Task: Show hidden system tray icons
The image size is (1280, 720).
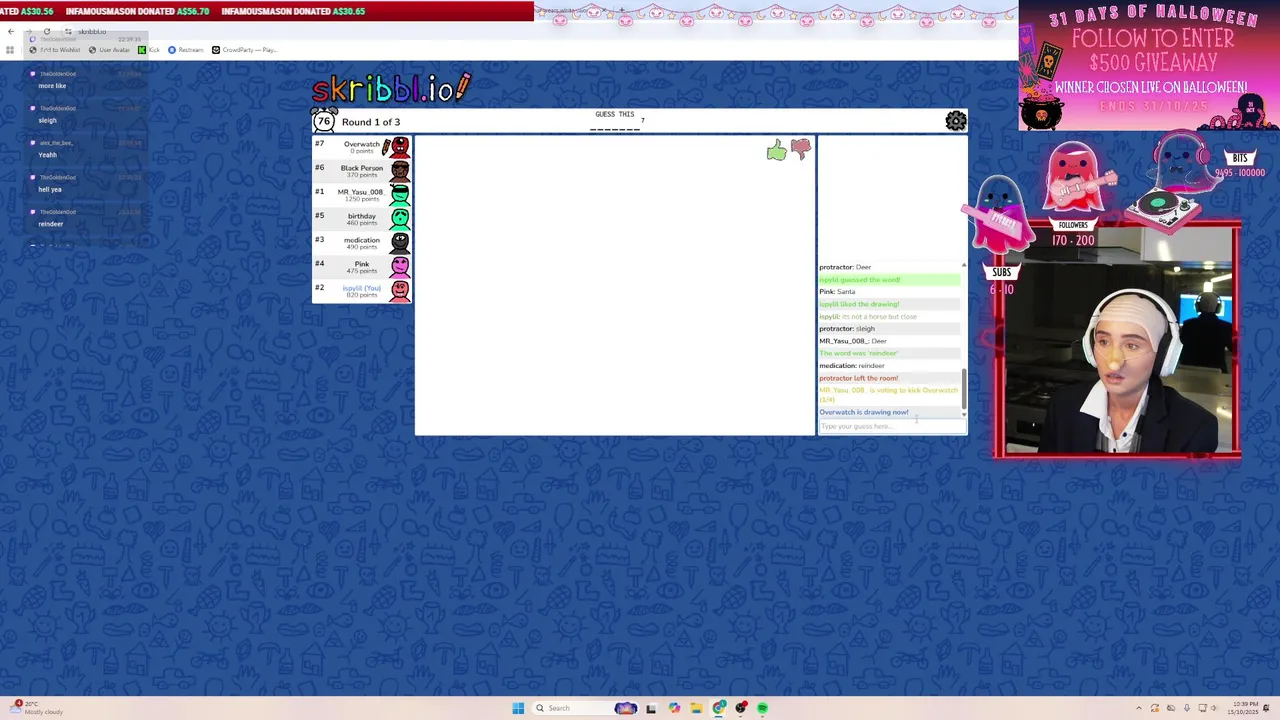Action: tap(1138, 708)
